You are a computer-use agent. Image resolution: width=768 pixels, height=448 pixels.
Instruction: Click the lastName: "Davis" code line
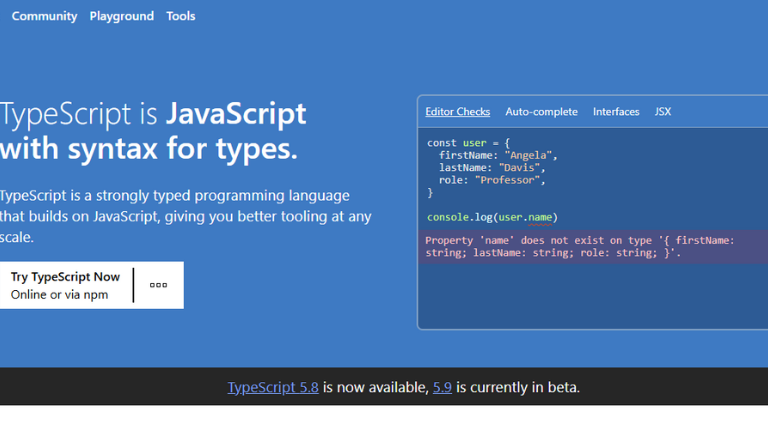click(x=492, y=168)
